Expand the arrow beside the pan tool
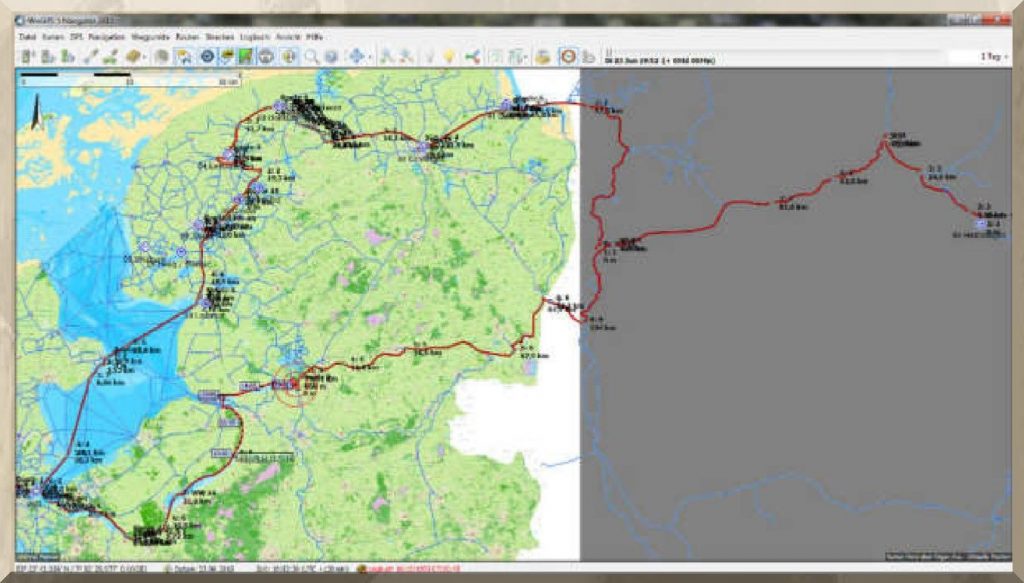The image size is (1024, 583). point(370,57)
